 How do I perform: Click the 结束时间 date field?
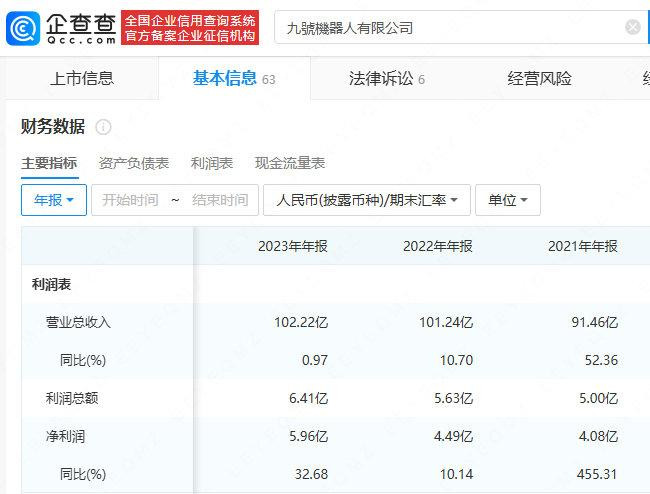pyautogui.click(x=220, y=200)
